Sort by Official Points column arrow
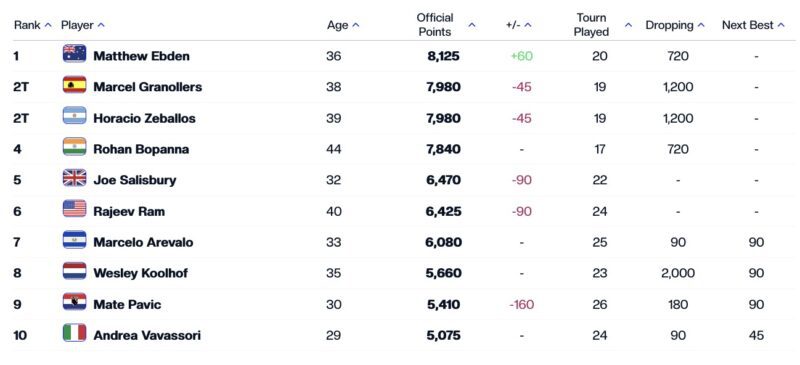The image size is (800, 365). coord(472,25)
